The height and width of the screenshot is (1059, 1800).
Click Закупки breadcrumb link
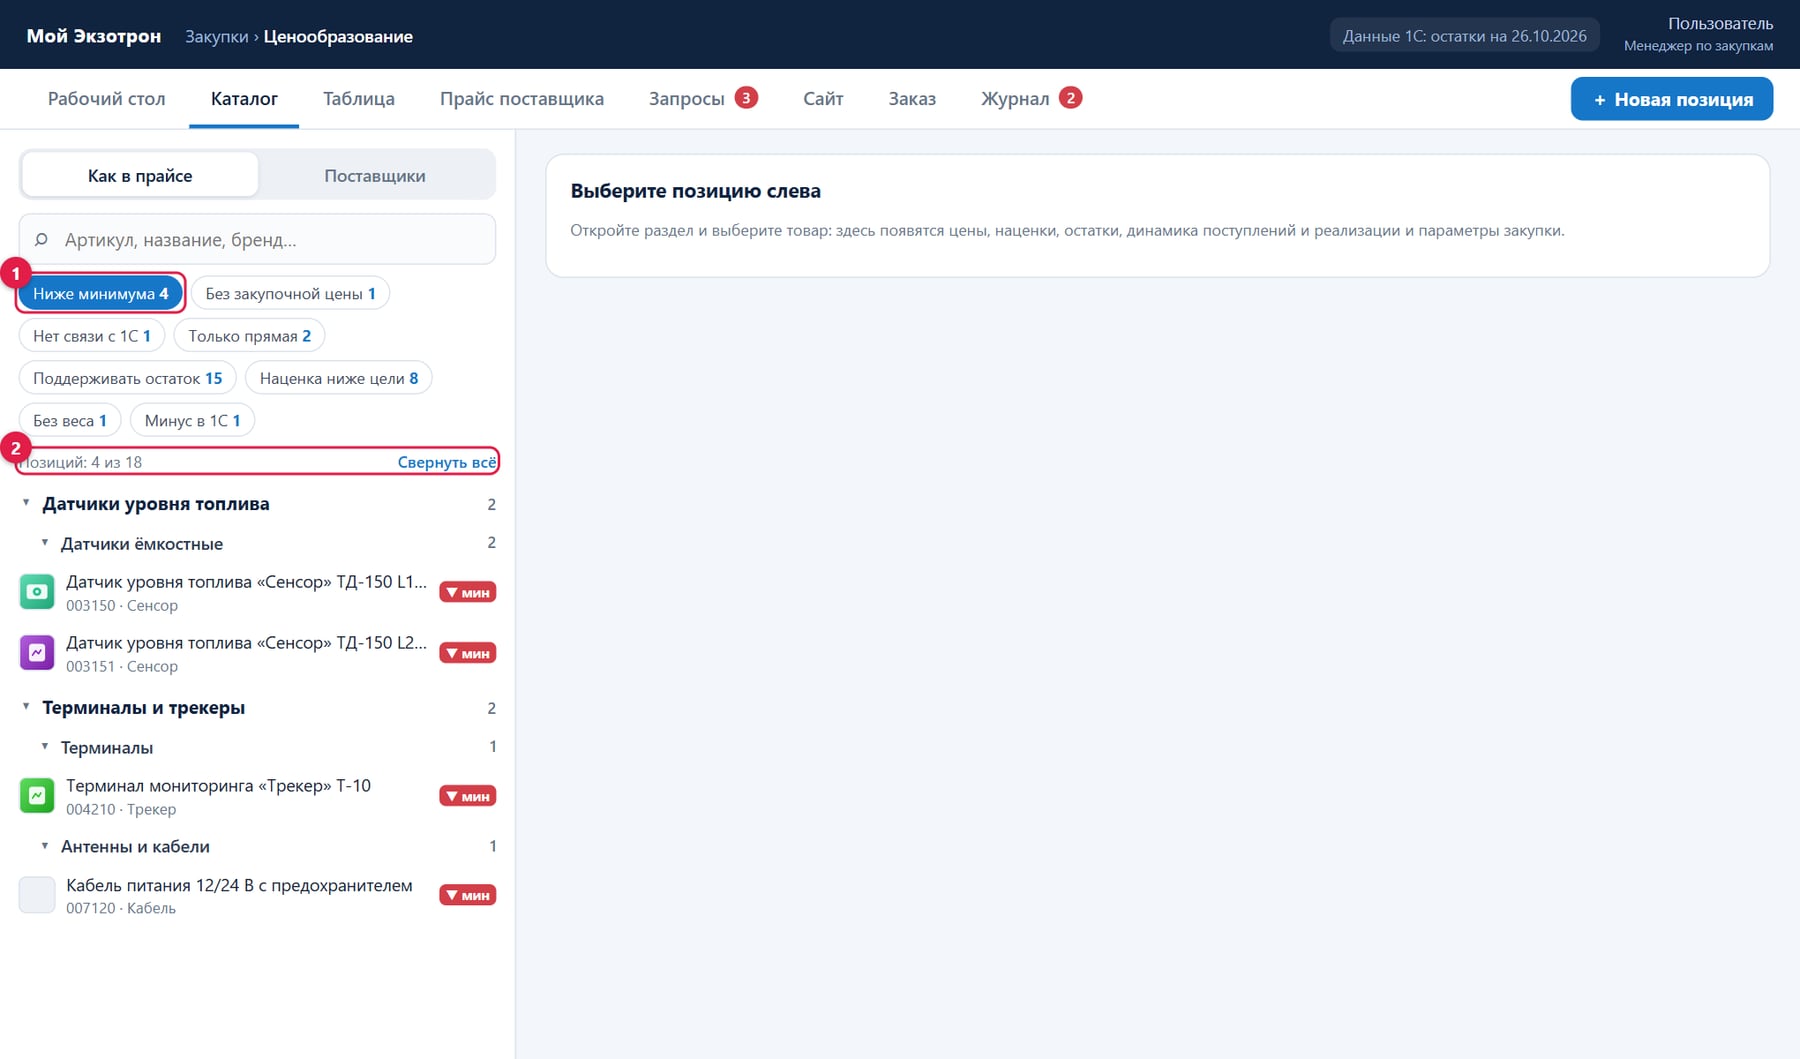pos(217,36)
